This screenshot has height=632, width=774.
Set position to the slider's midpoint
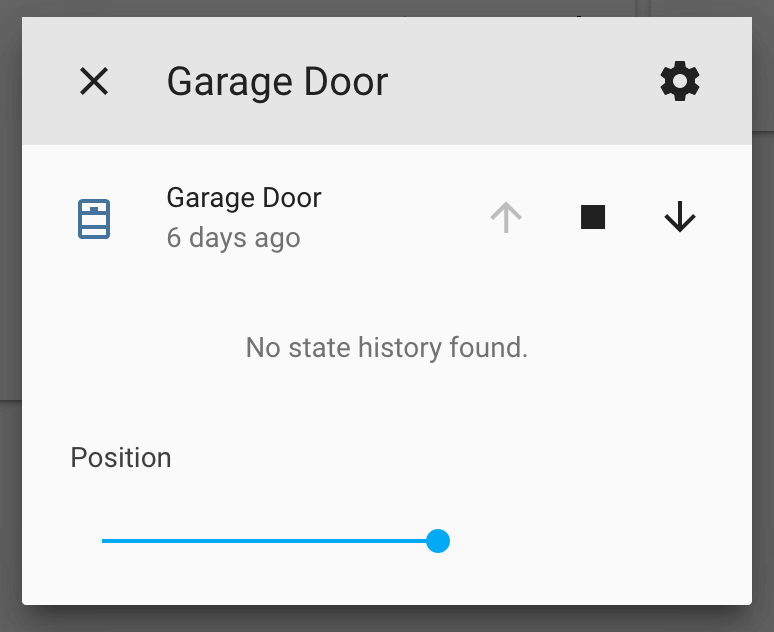[x=270, y=541]
